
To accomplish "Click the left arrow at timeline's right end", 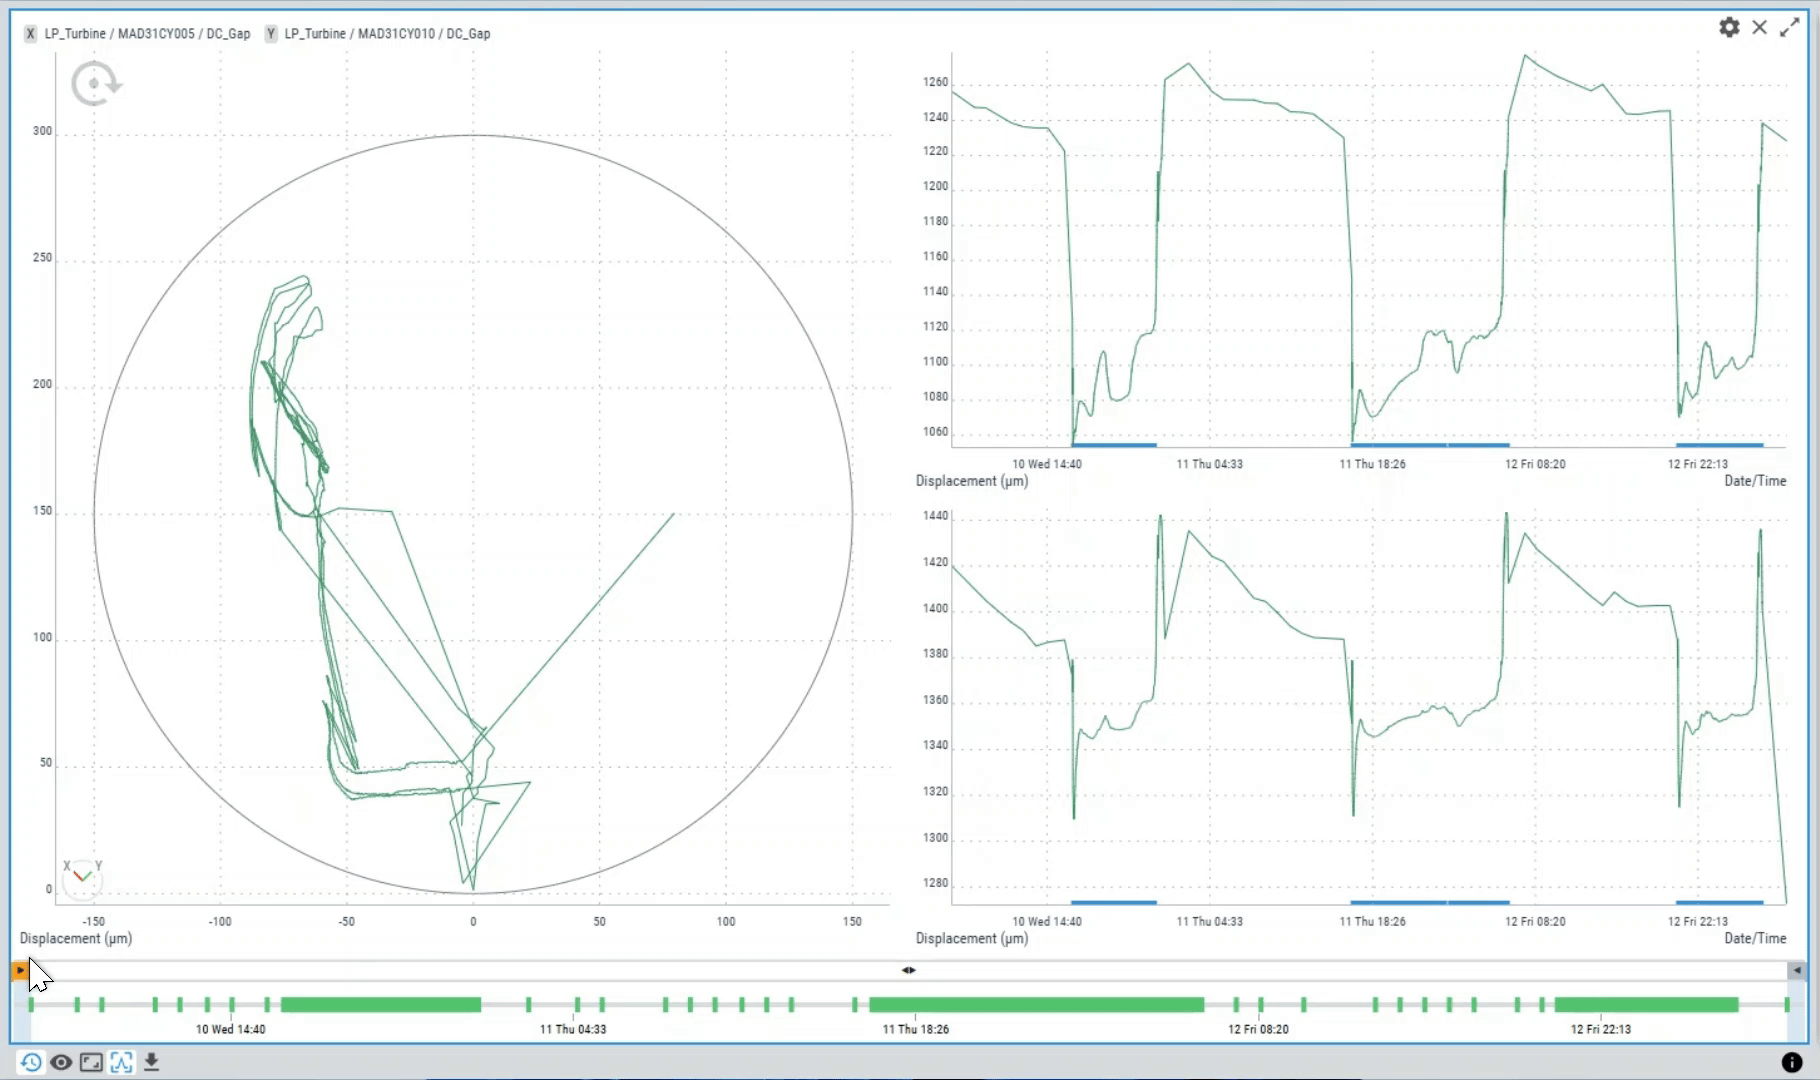I will click(x=1797, y=970).
